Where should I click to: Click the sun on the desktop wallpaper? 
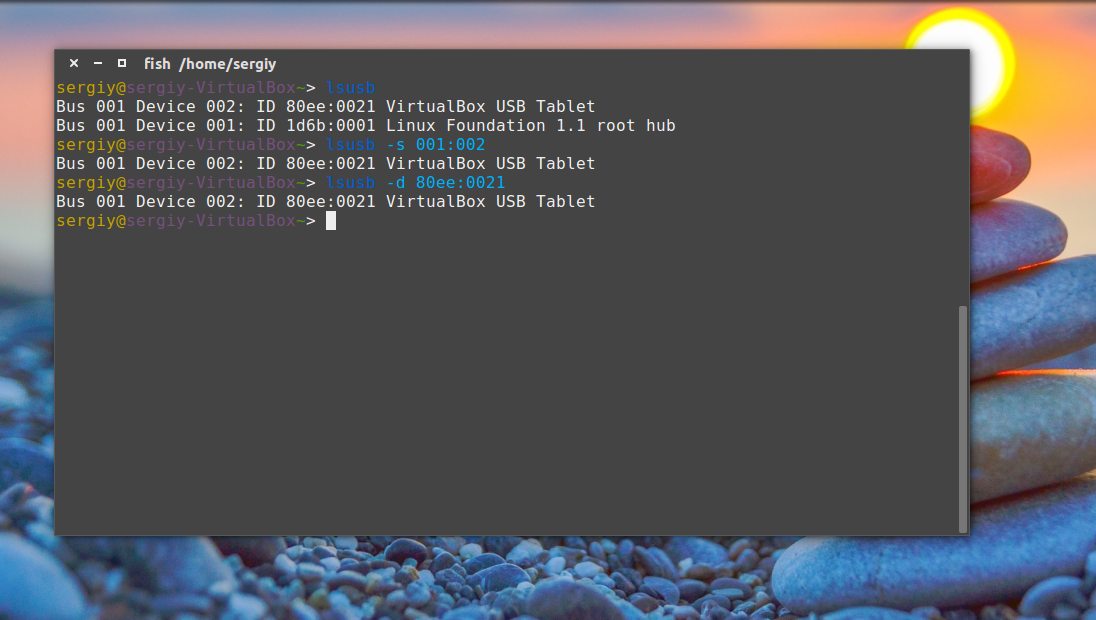(x=960, y=61)
